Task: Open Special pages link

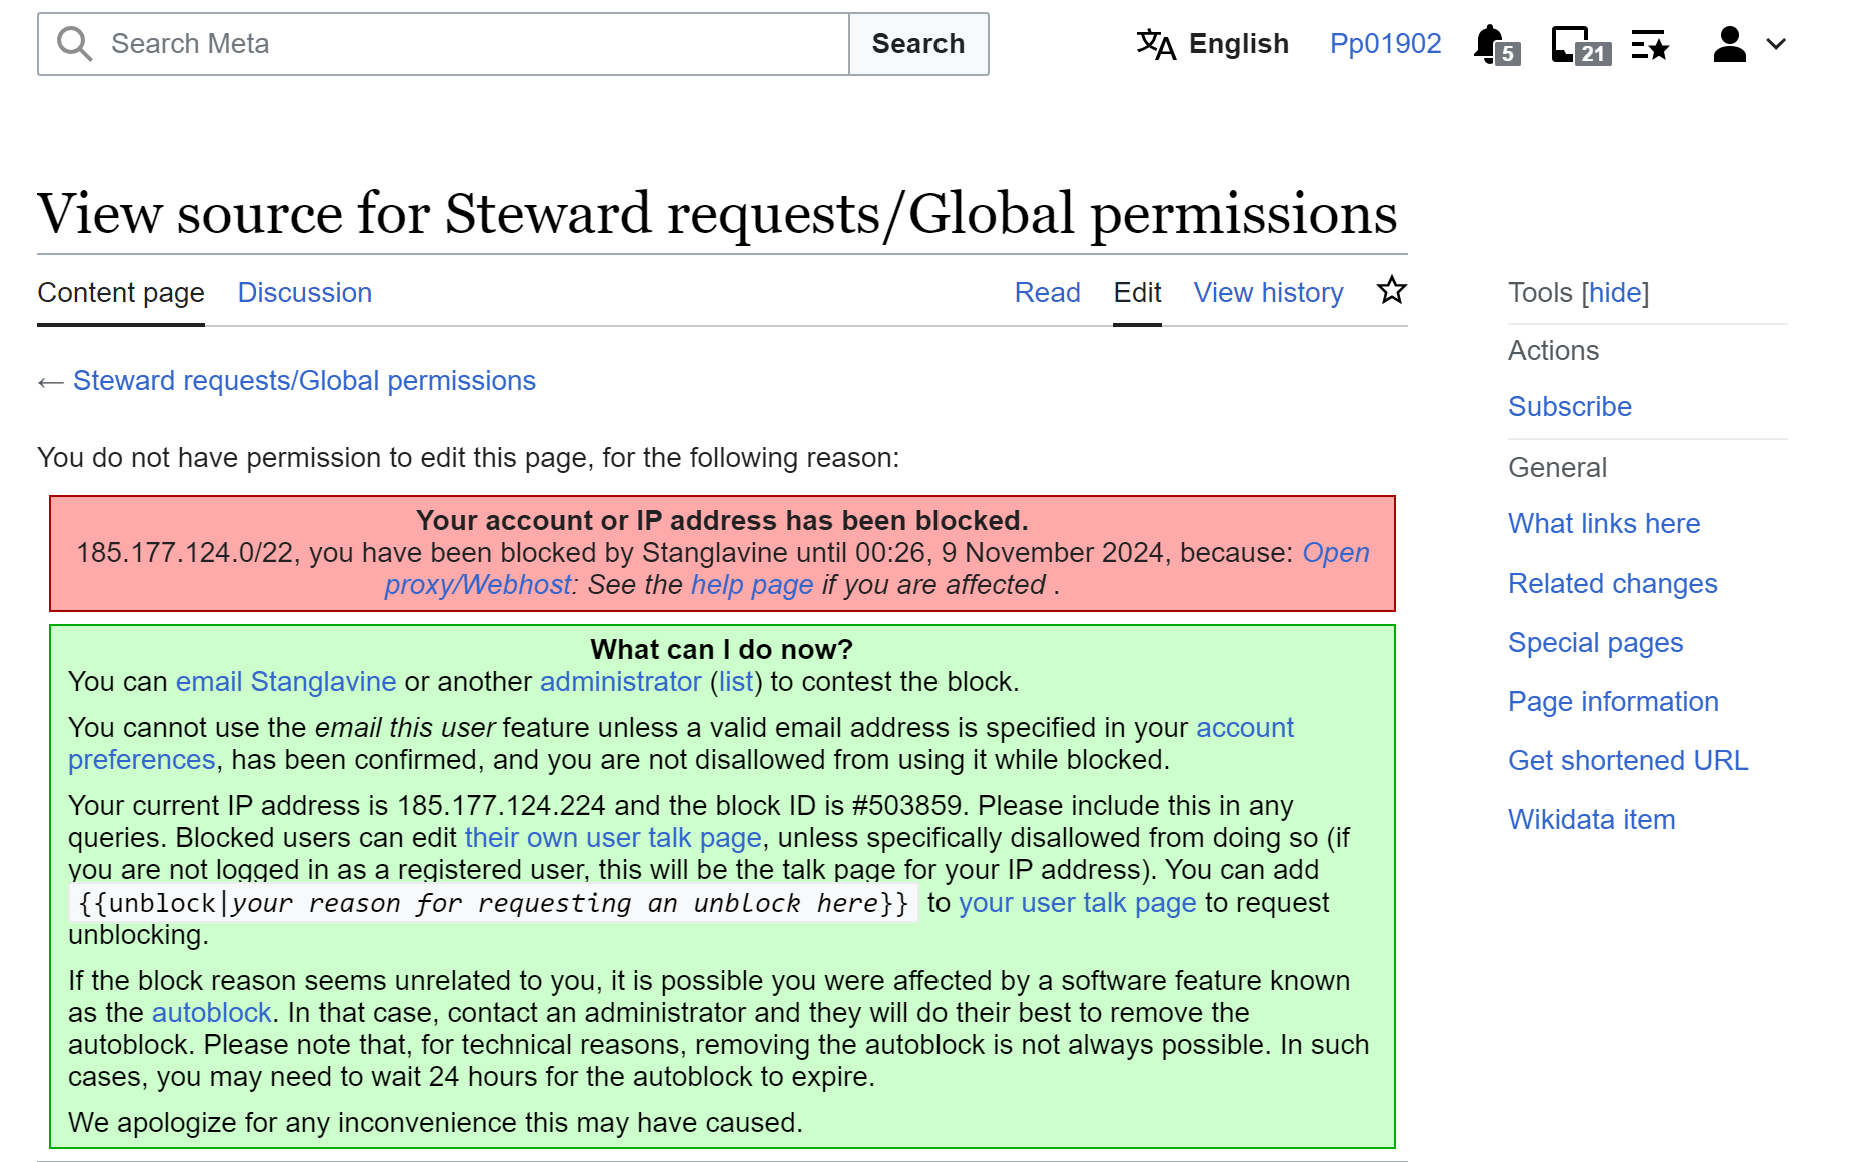Action: [1595, 643]
